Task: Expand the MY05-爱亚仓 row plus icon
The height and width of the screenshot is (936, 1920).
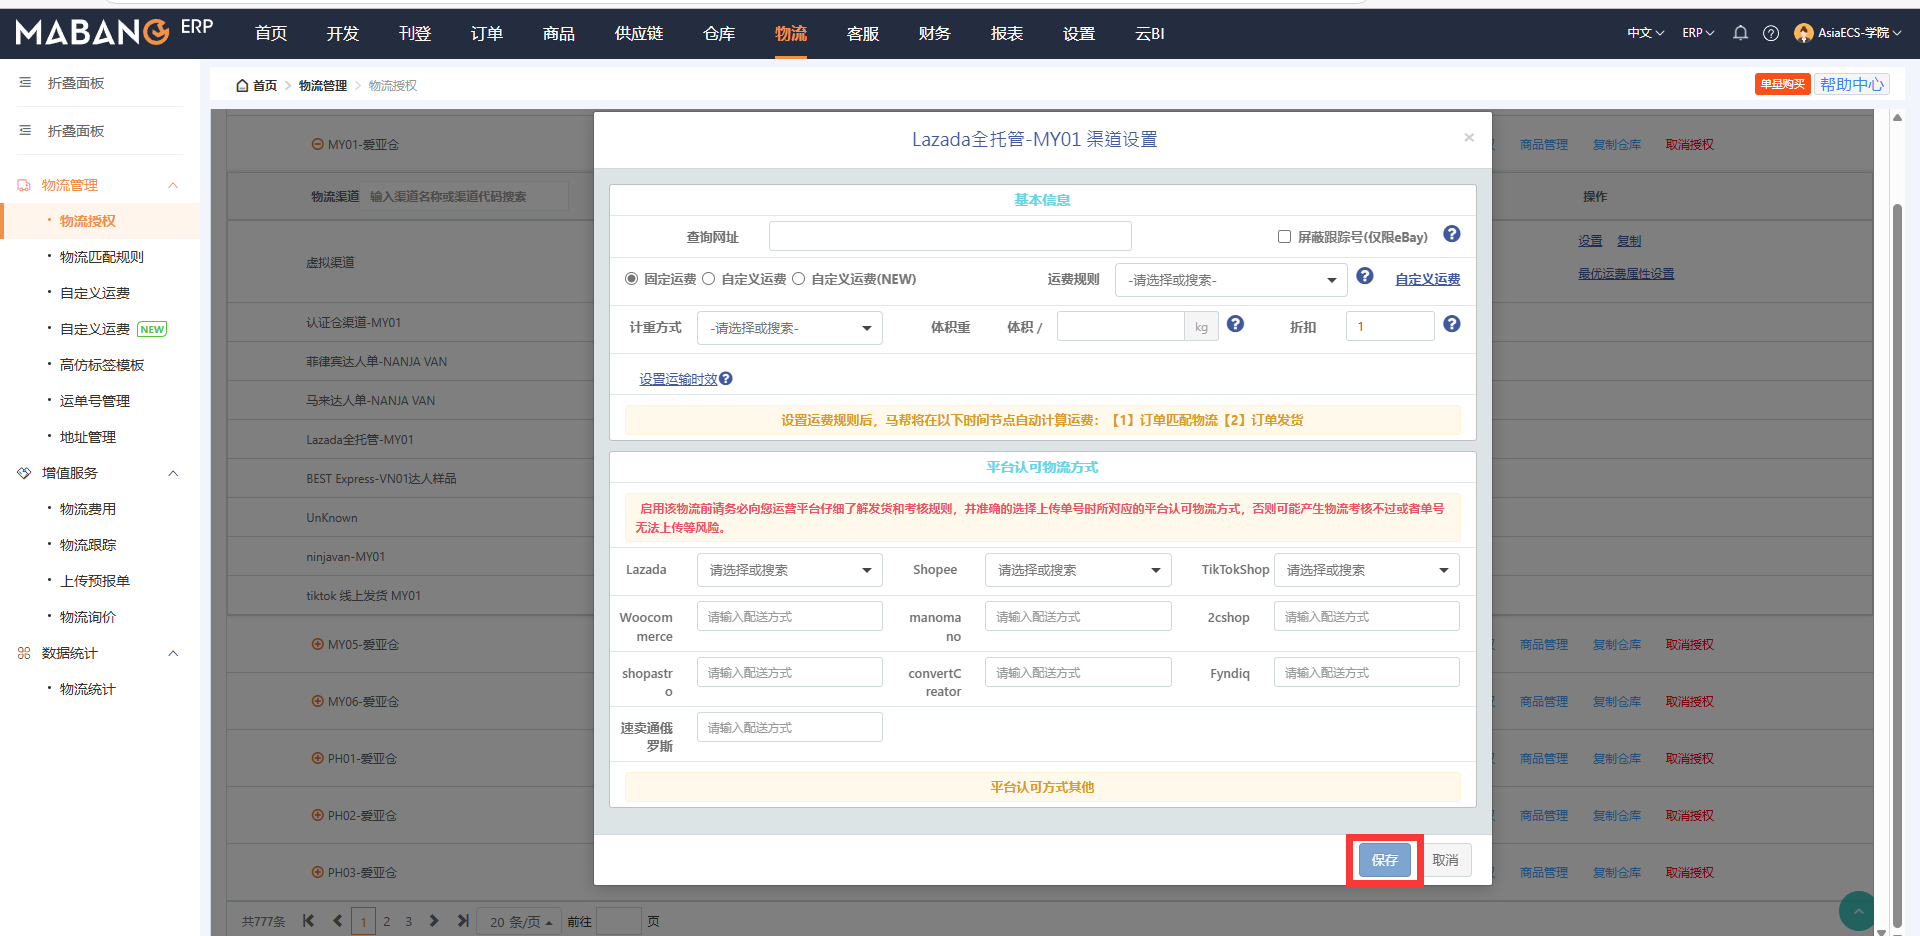Action: 317,644
